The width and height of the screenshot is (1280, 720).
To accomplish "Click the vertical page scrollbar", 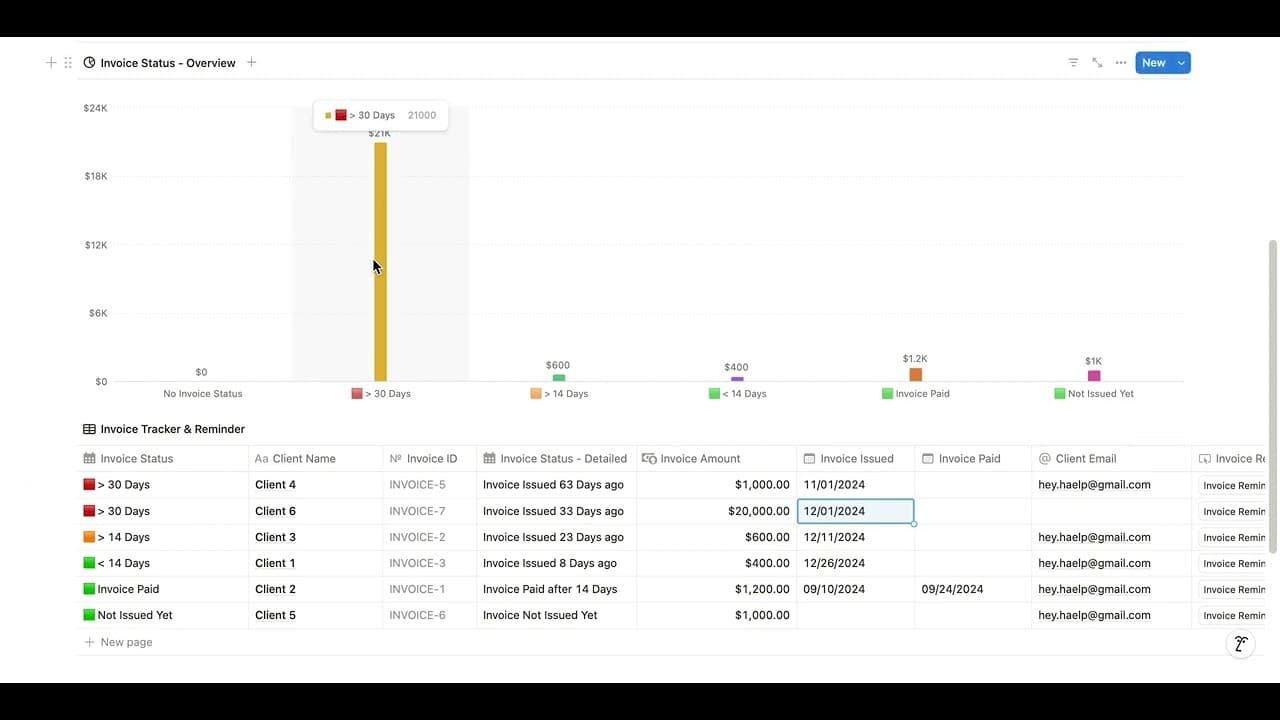I will click(x=1273, y=396).
